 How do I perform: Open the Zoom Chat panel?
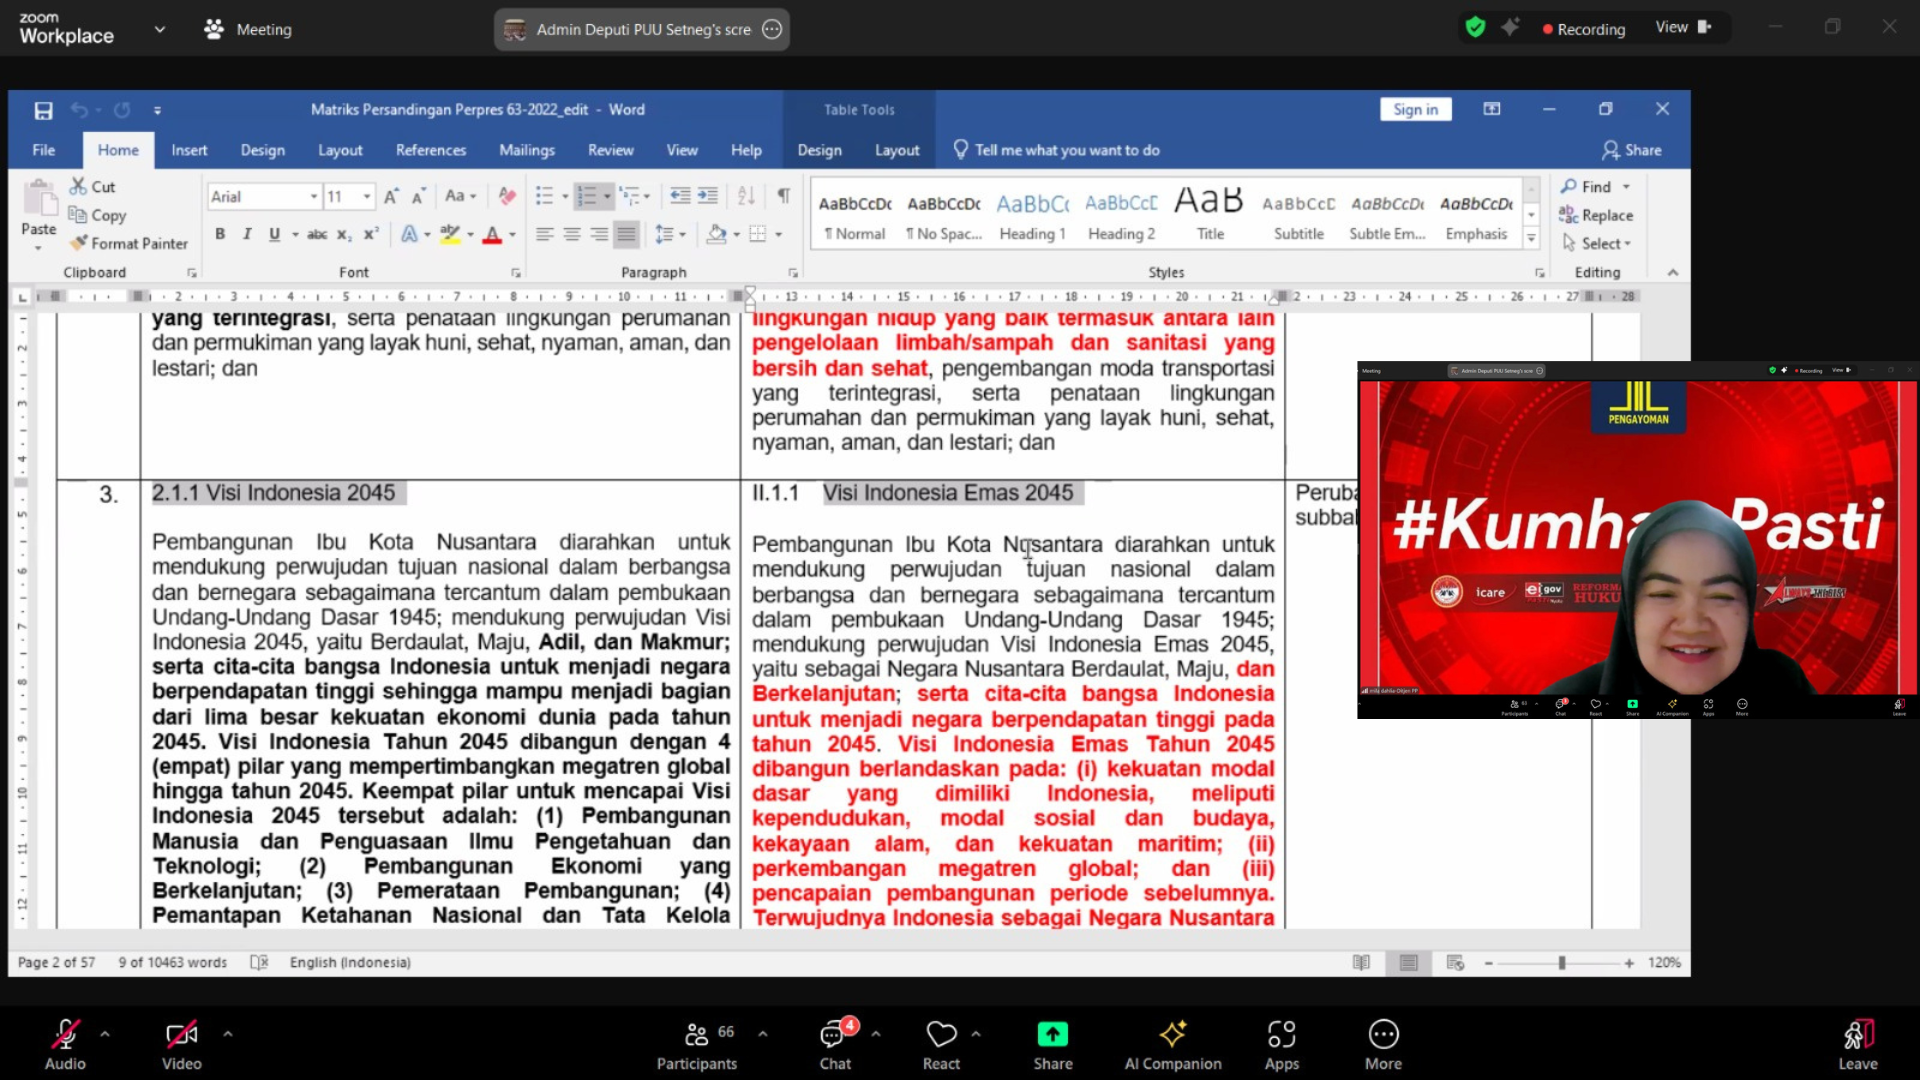coord(836,1043)
